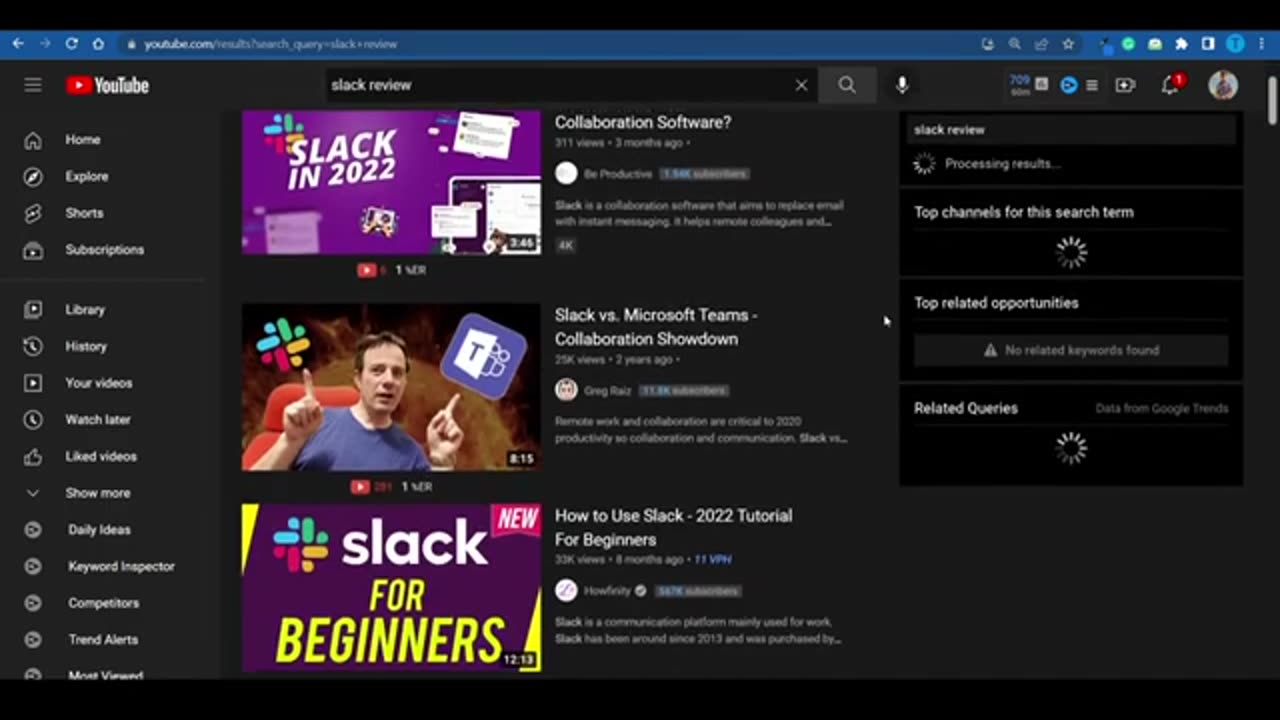Image resolution: width=1280 pixels, height=720 pixels.
Task: Click the search magnifier button
Action: point(847,85)
